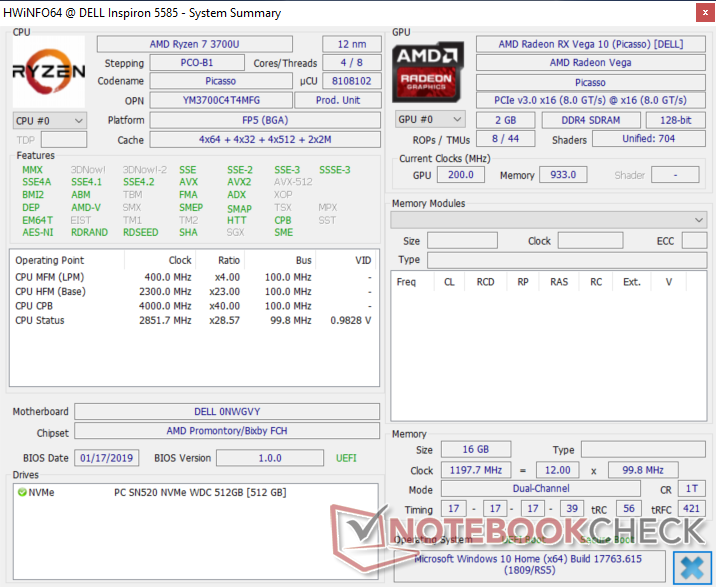Click the AMD Radeon Graphics logo
The height and width of the screenshot is (587, 716).
(428, 72)
